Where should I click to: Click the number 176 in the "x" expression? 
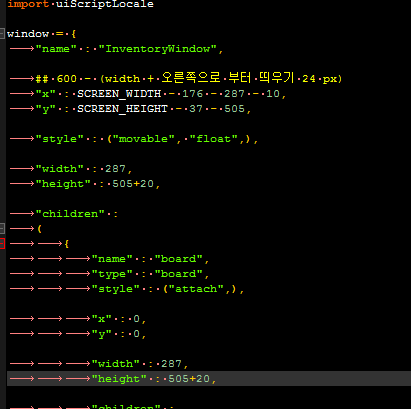(192, 94)
